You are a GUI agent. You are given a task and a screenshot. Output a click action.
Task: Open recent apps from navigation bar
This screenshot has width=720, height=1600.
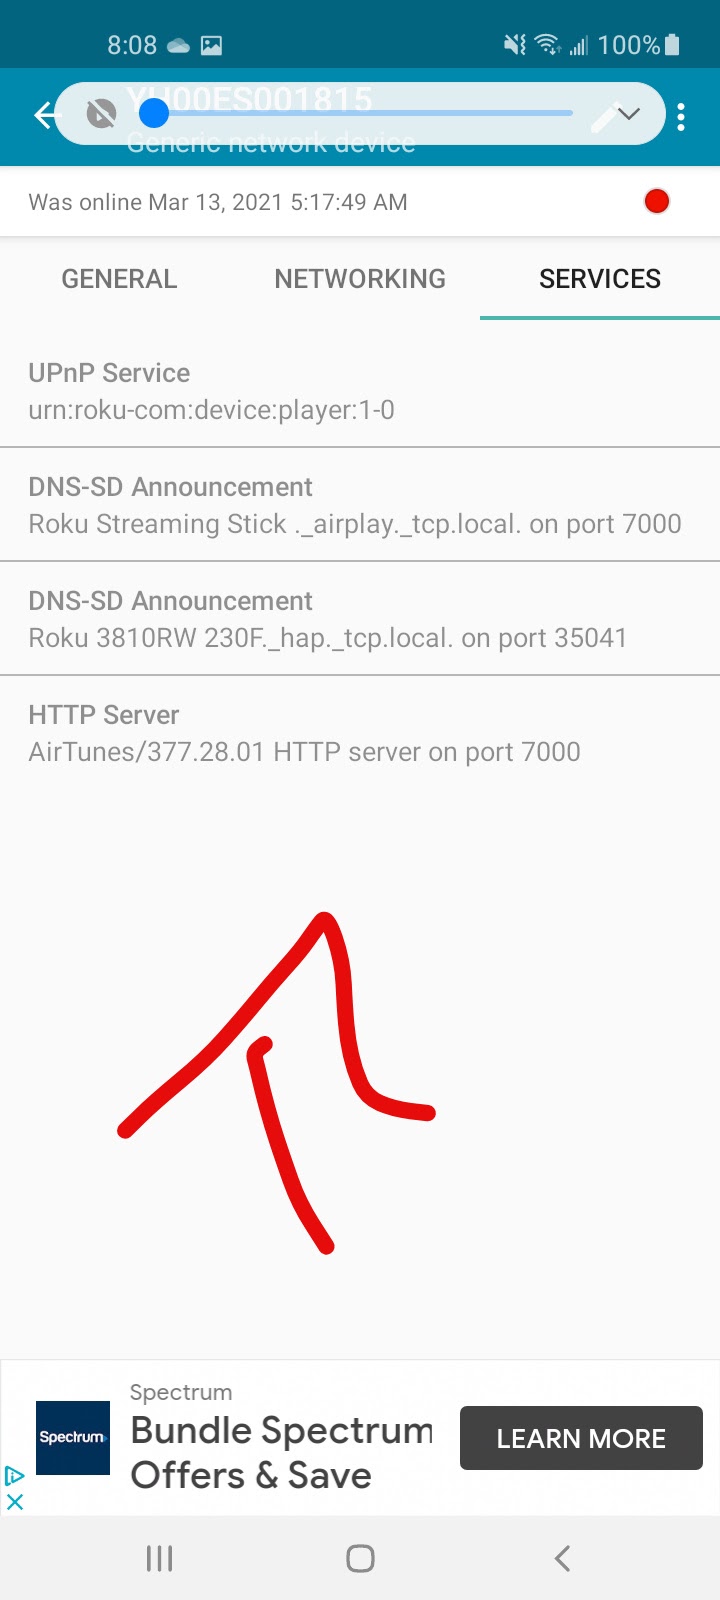(x=159, y=1558)
